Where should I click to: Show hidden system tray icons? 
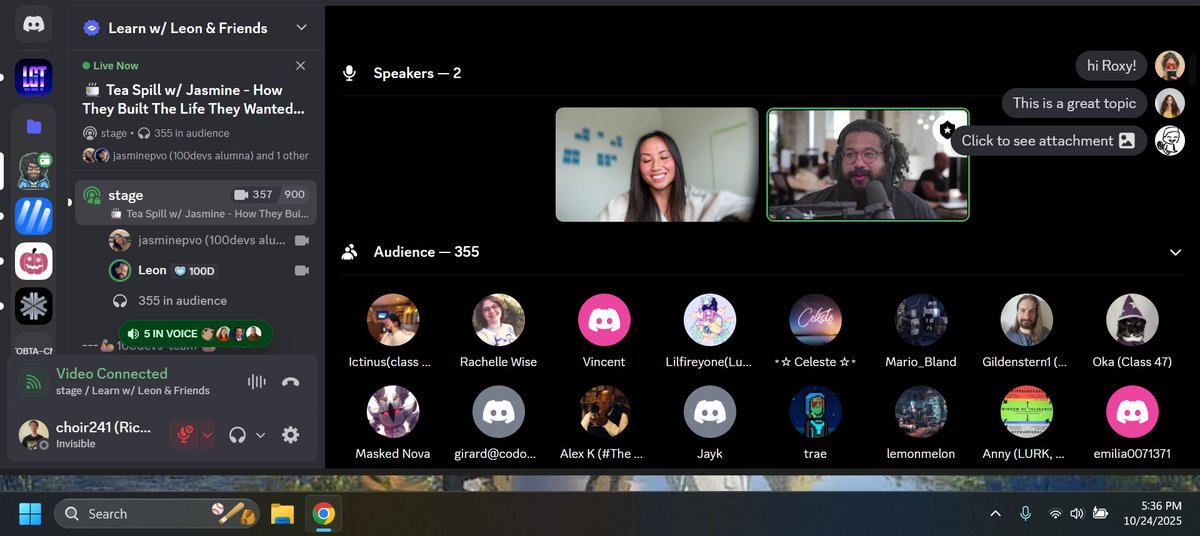point(995,514)
